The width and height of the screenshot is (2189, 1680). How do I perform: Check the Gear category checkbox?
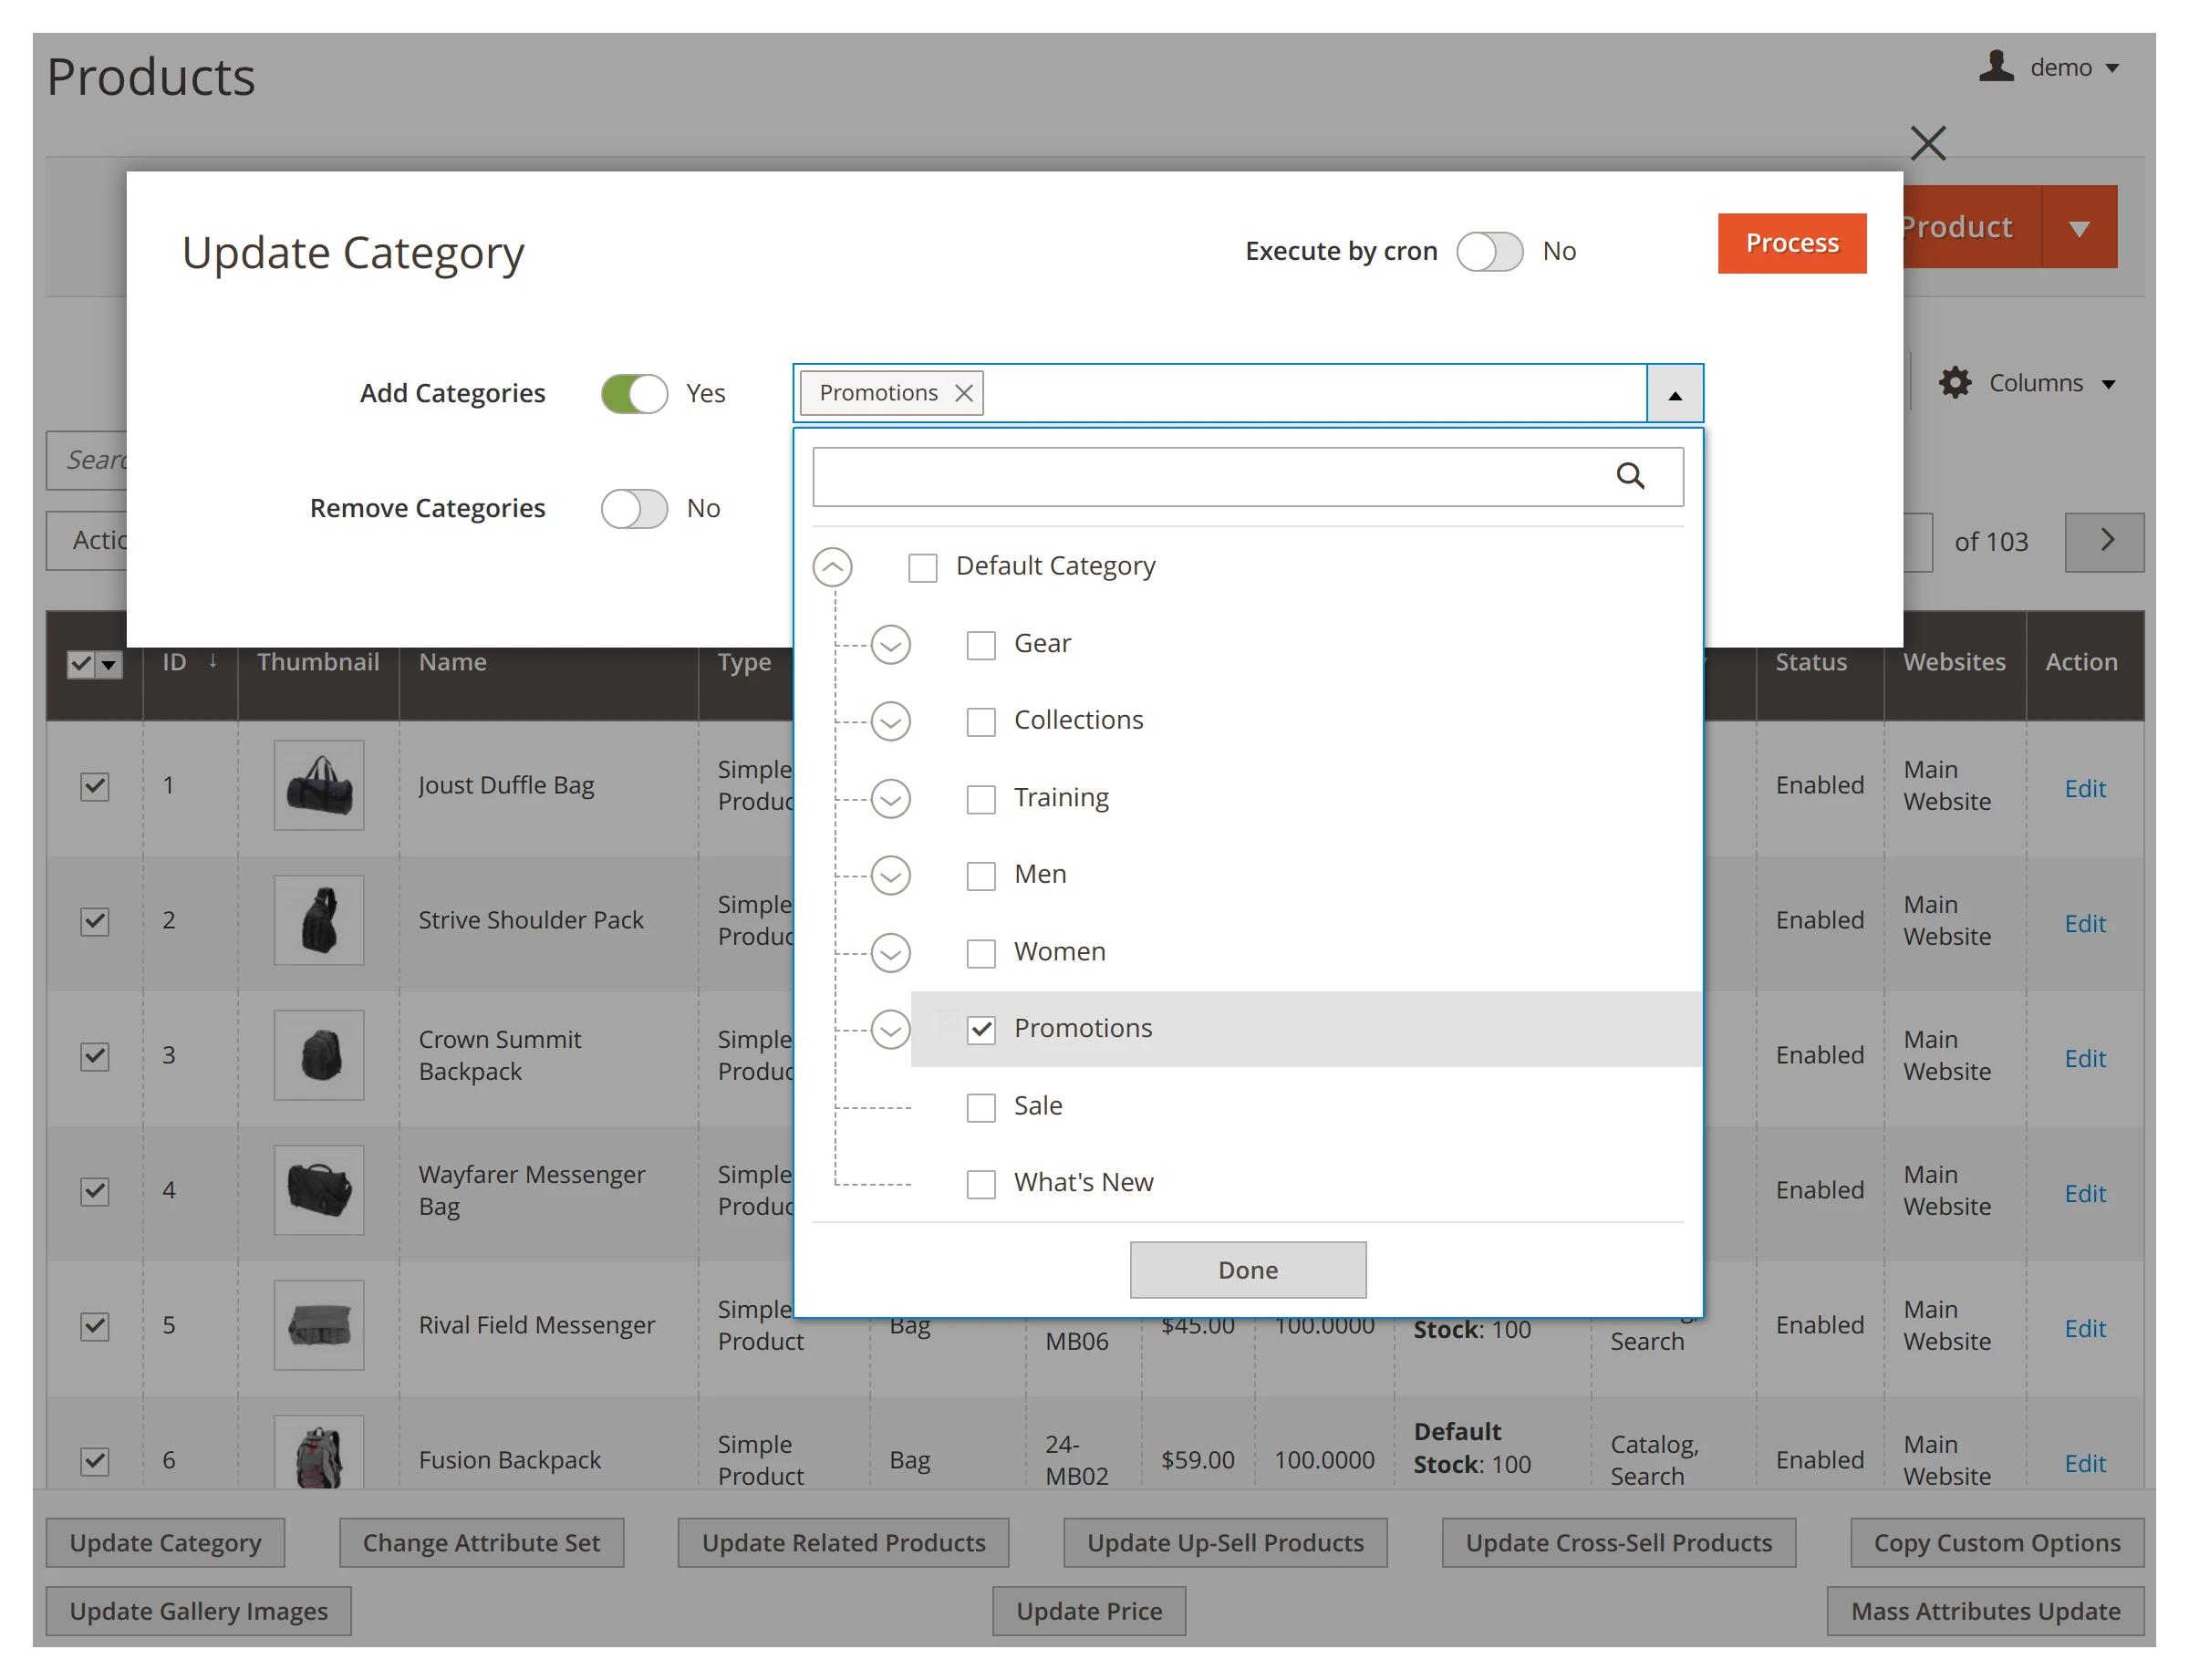point(981,645)
